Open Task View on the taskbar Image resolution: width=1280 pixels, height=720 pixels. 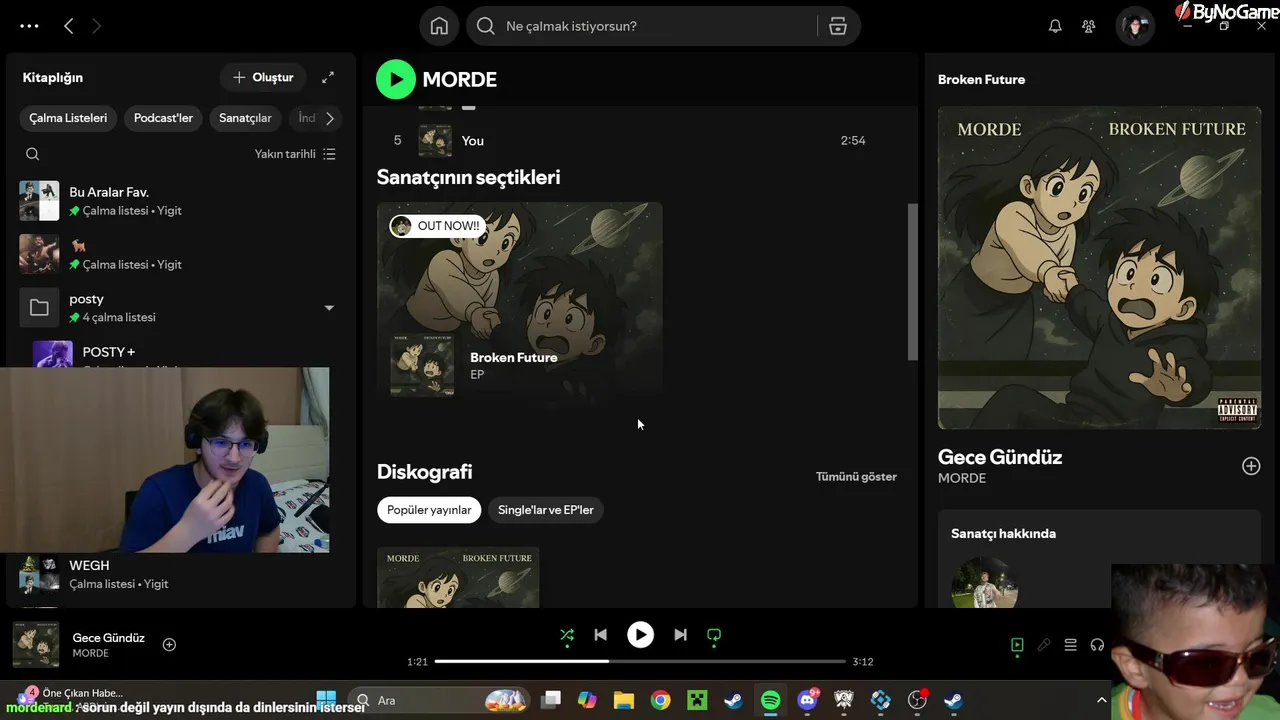551,700
